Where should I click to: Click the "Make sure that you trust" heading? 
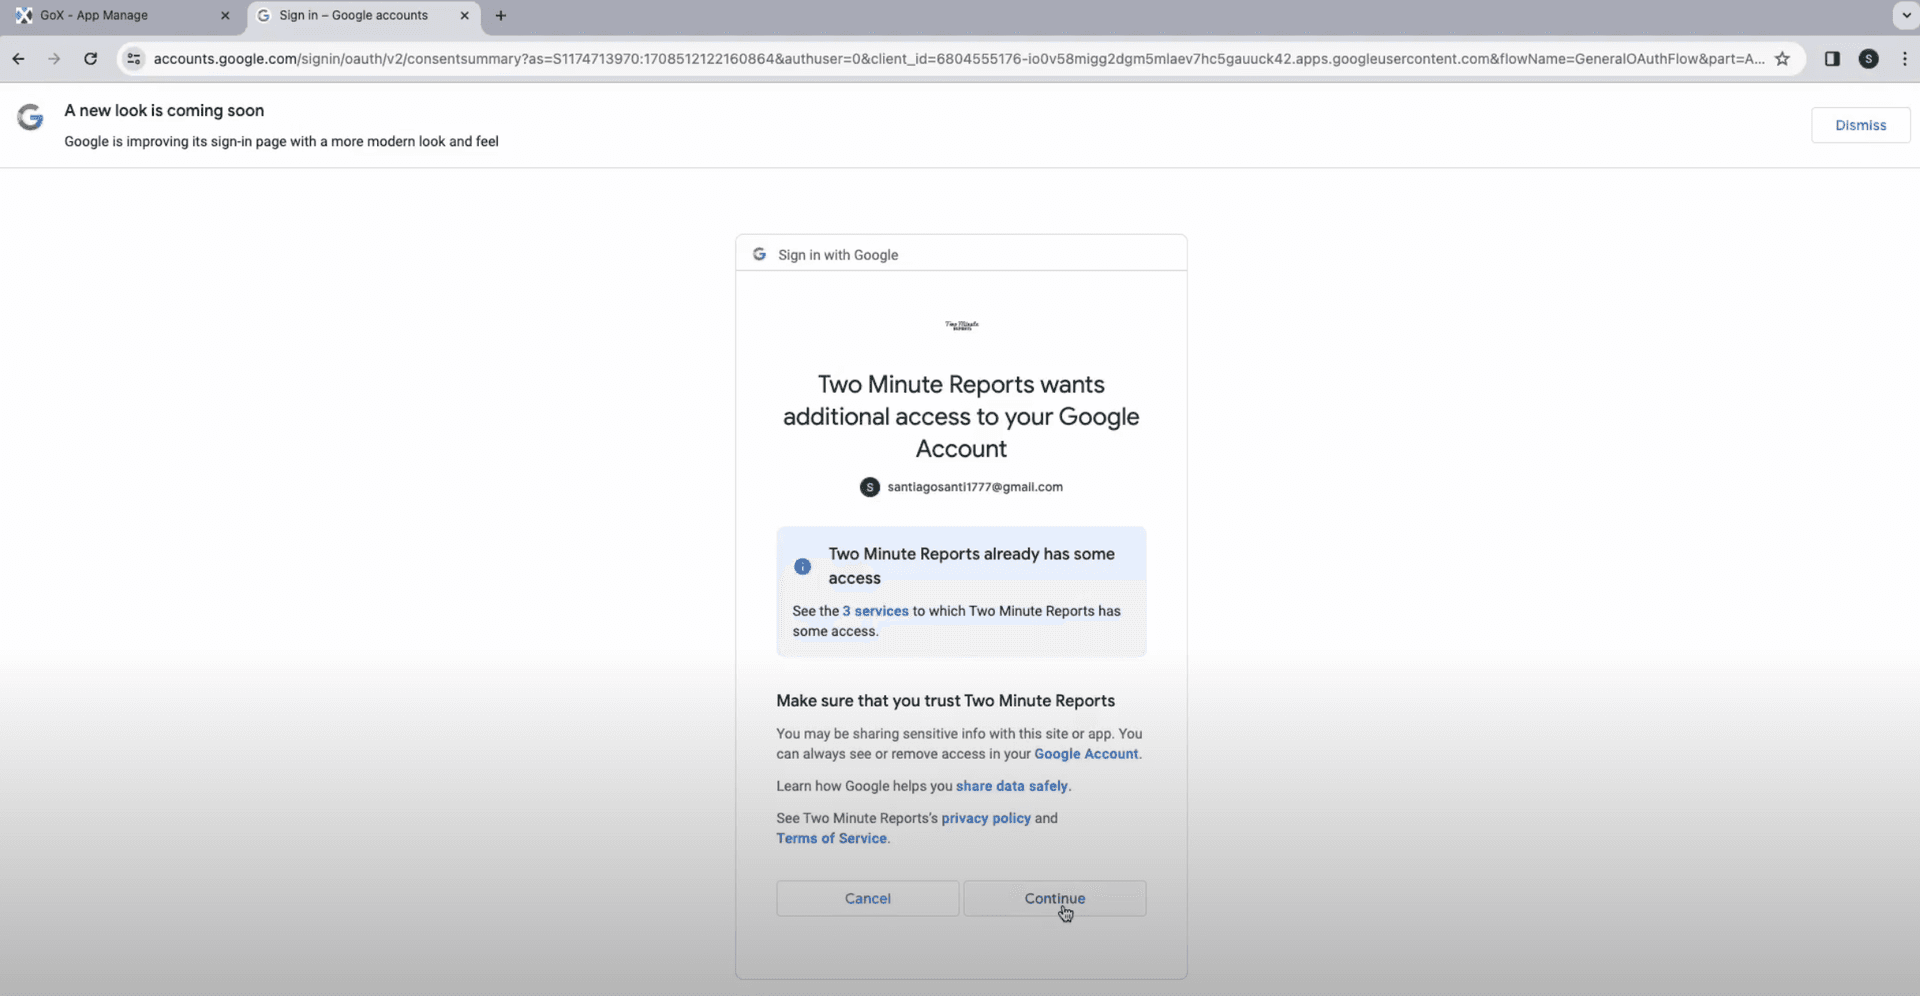[945, 701]
